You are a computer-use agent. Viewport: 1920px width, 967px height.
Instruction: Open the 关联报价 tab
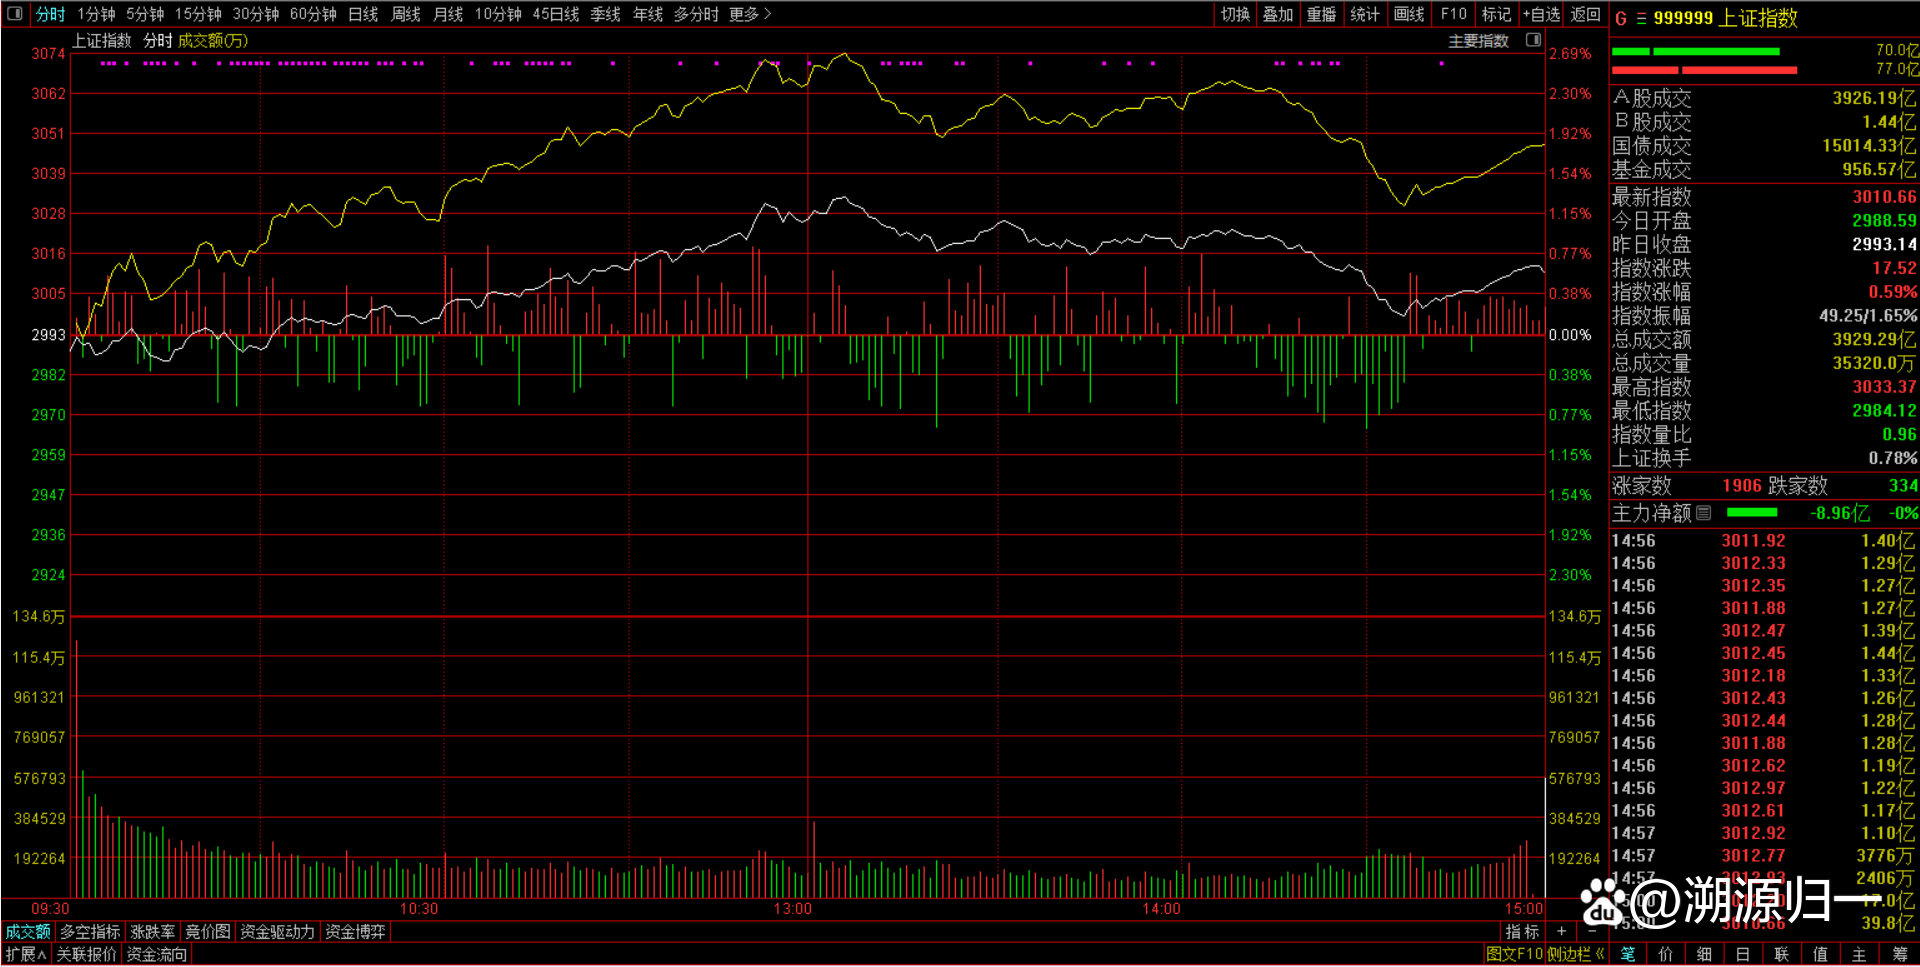(x=86, y=954)
